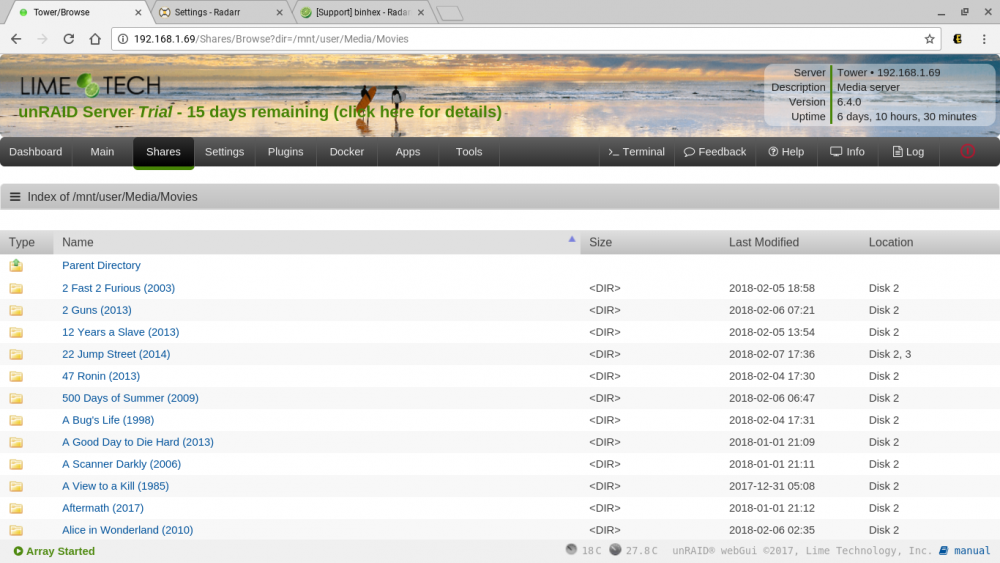The height and width of the screenshot is (563, 1000).
Task: Click the Array Started status text
Action: pos(61,551)
